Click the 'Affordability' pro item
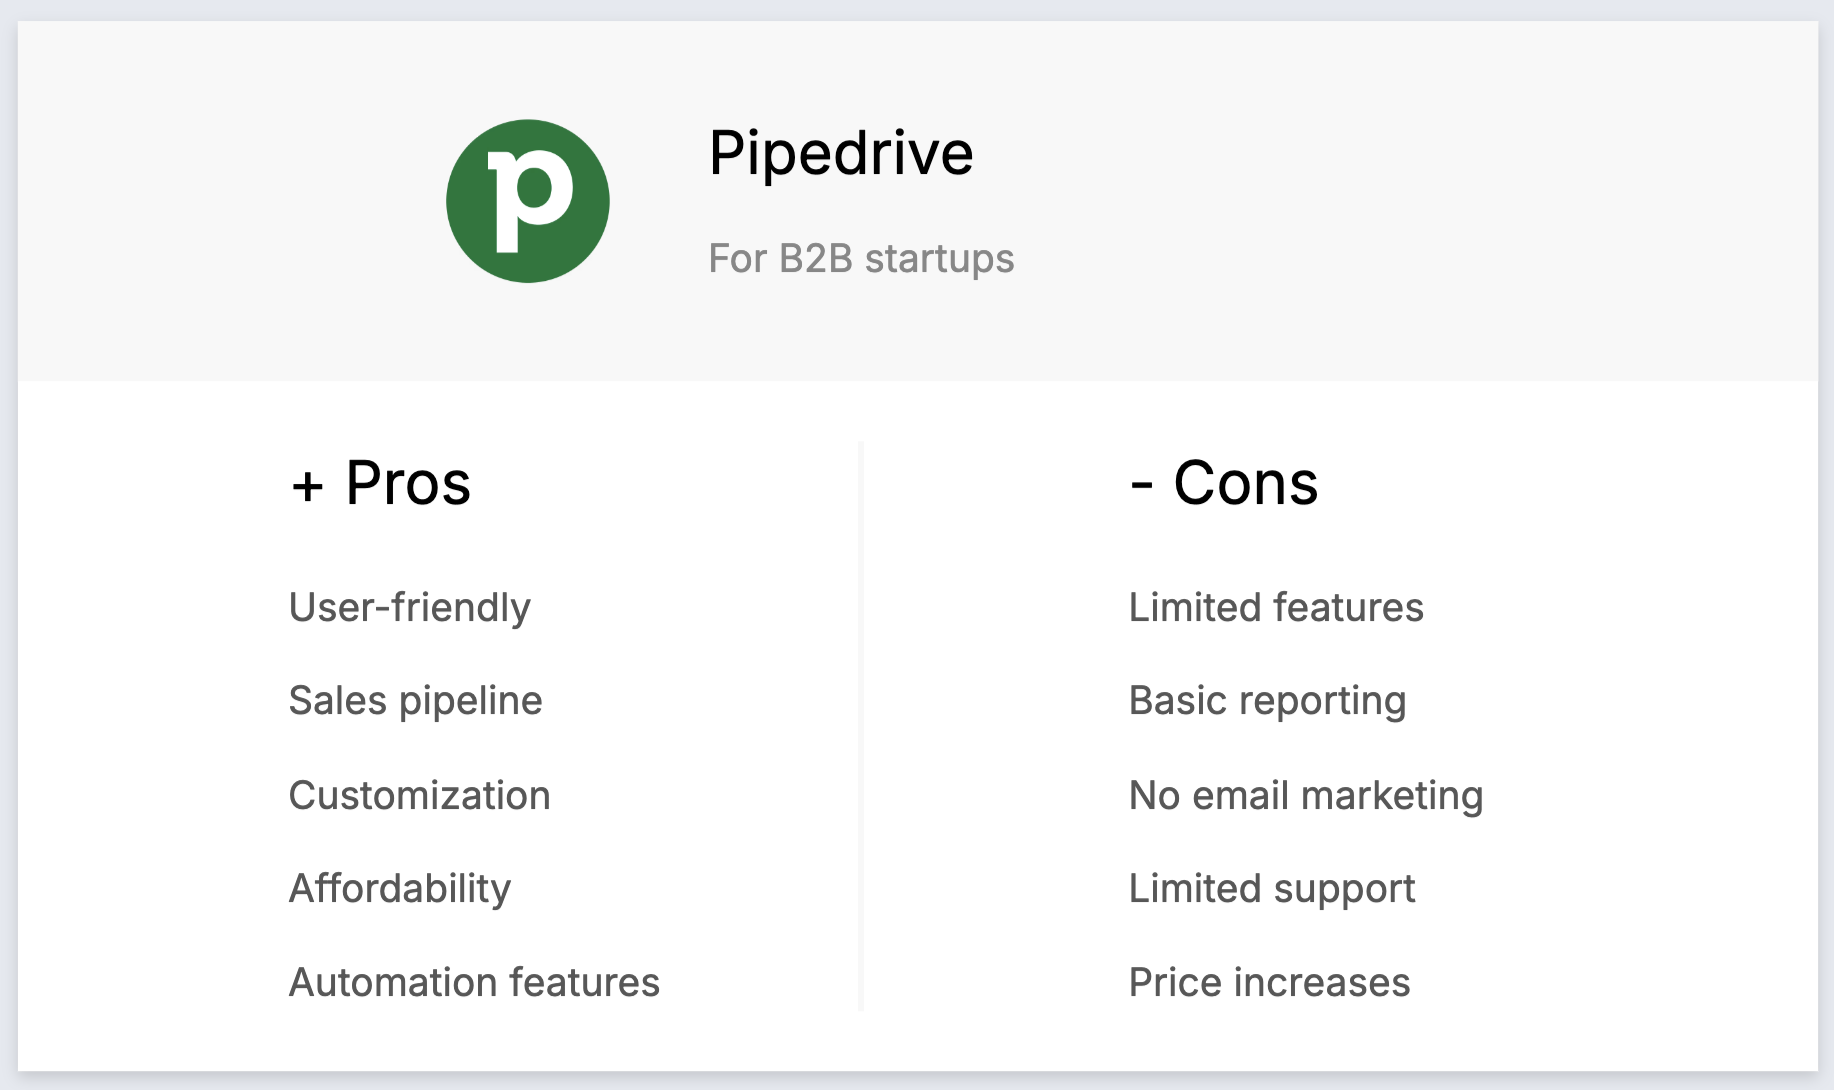The image size is (1834, 1090). pos(399,888)
